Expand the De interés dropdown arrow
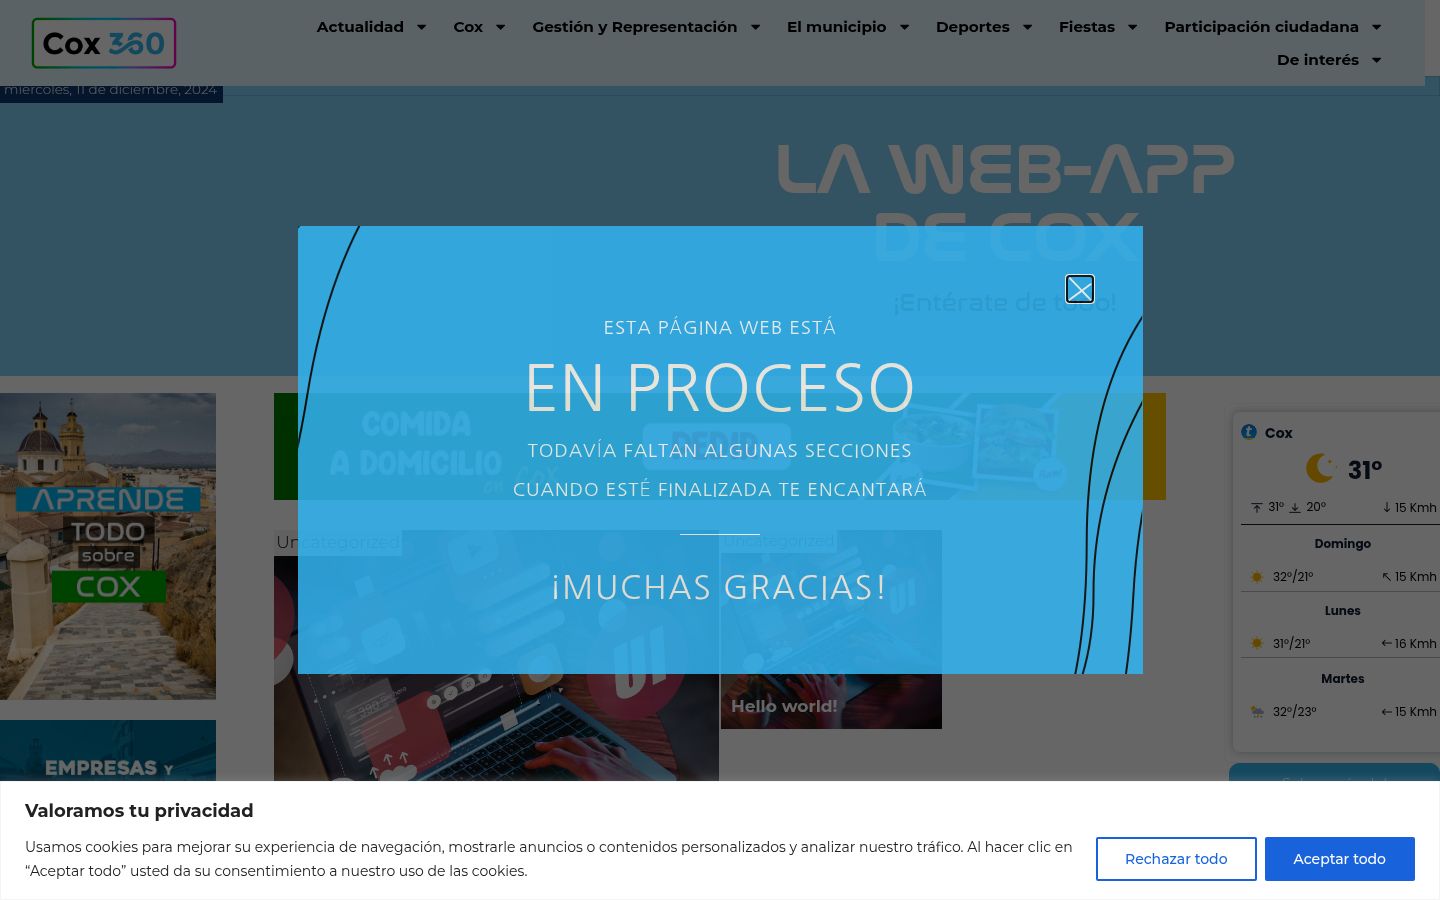The height and width of the screenshot is (900, 1440). [x=1376, y=60]
